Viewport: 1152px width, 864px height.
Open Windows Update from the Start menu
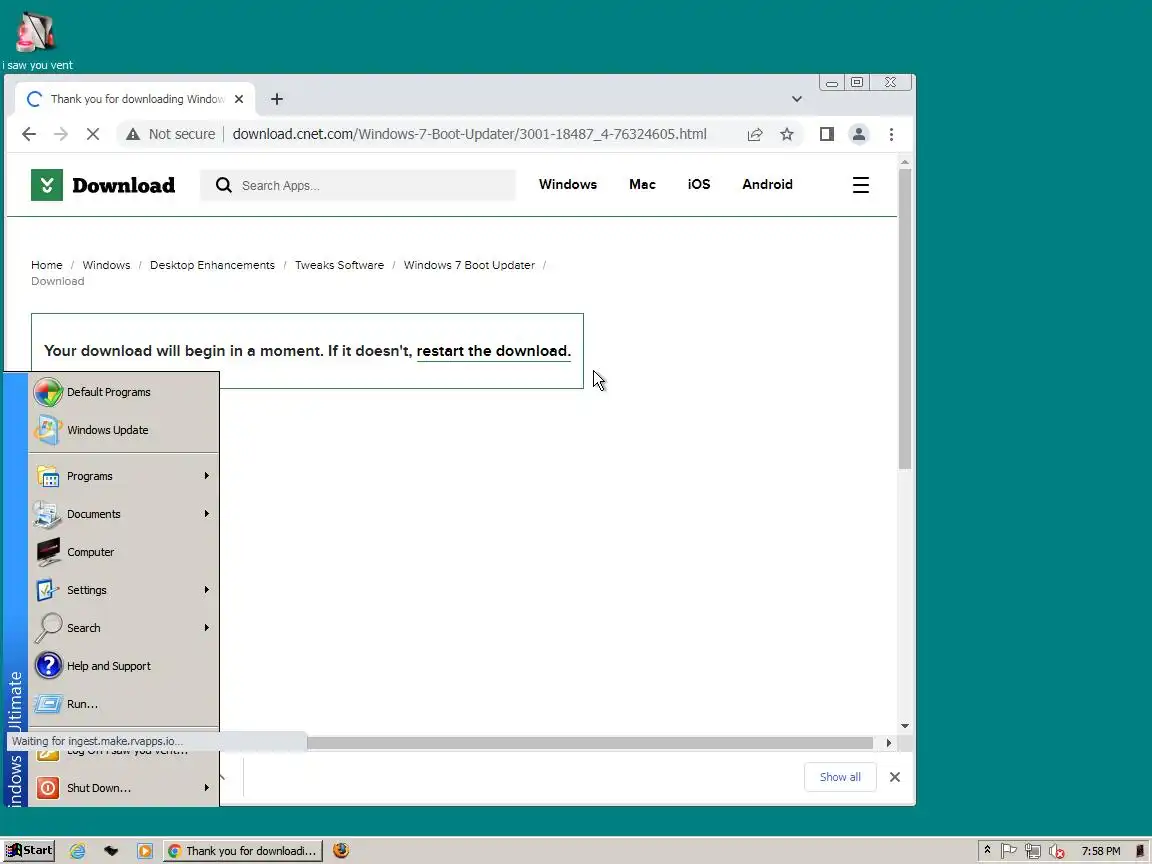click(123, 430)
